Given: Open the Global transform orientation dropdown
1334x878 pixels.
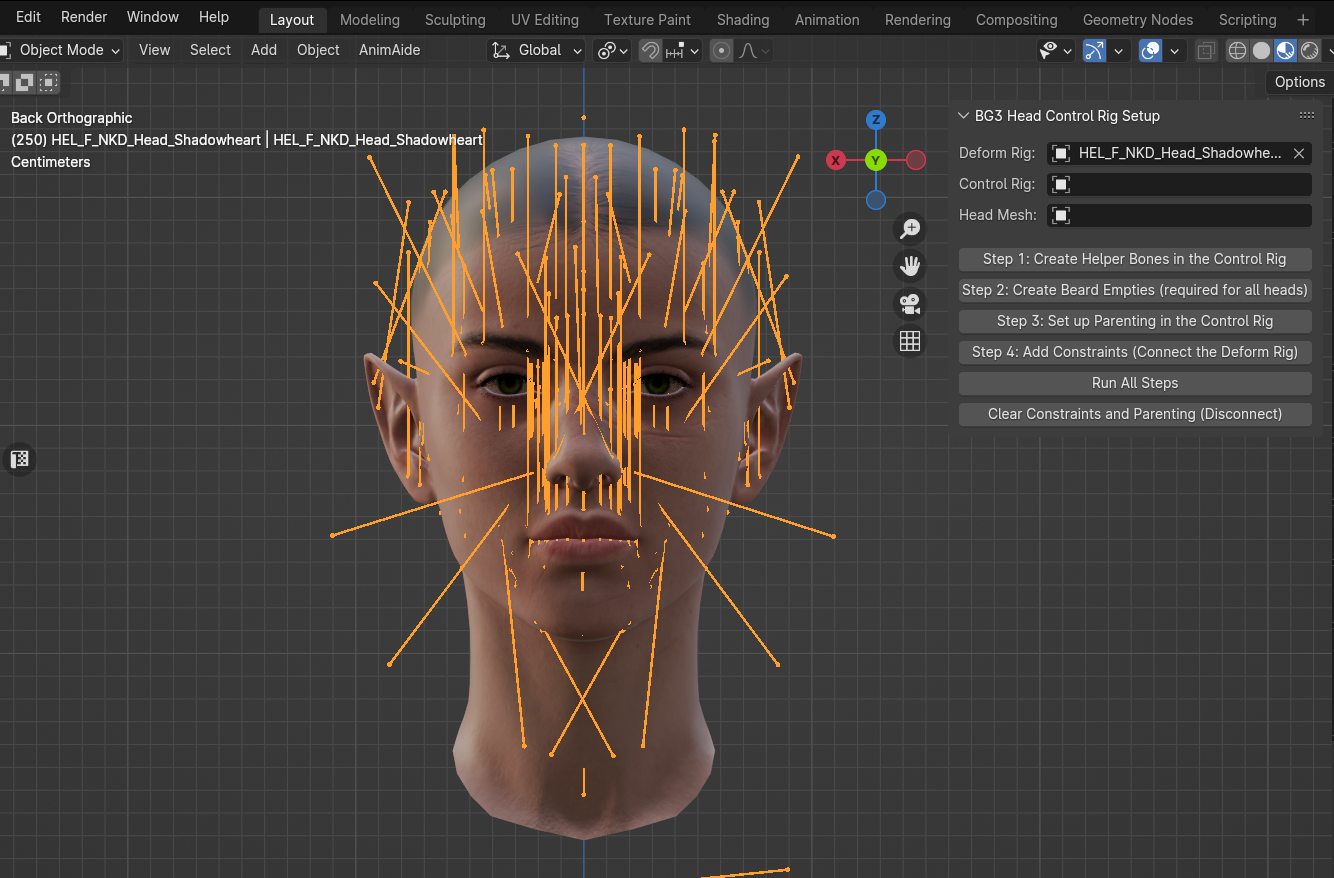Looking at the screenshot, I should tap(537, 50).
